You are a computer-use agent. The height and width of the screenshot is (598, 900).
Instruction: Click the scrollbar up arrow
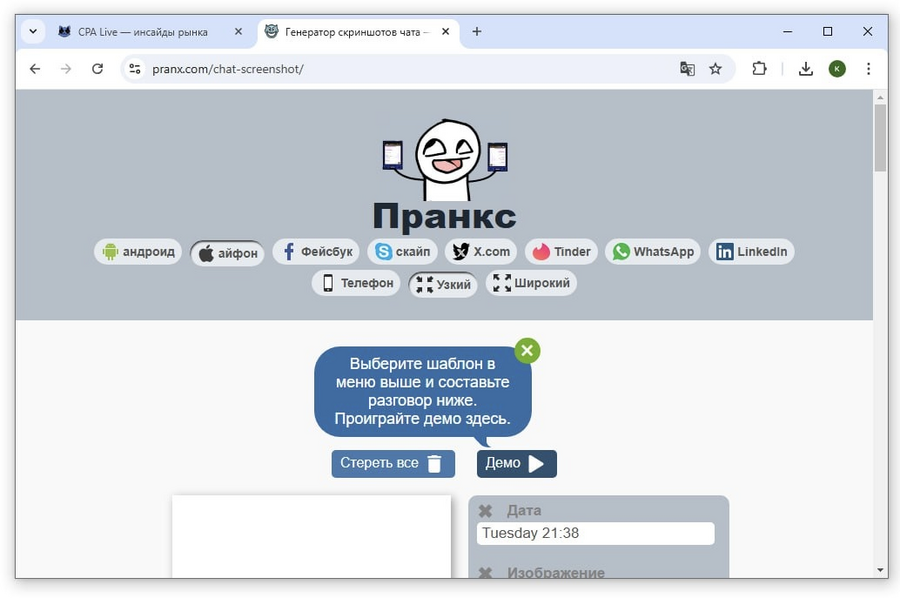pos(880,97)
